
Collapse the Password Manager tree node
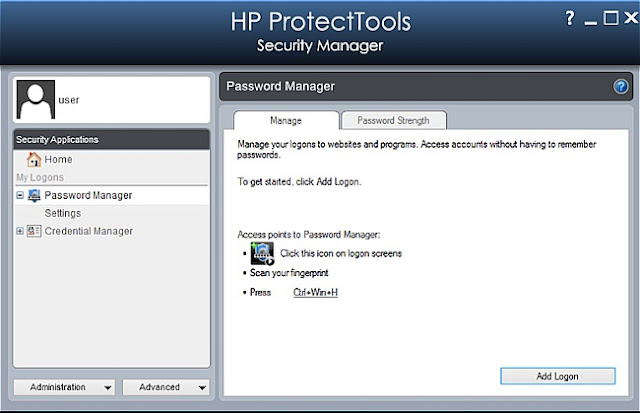click(x=20, y=195)
